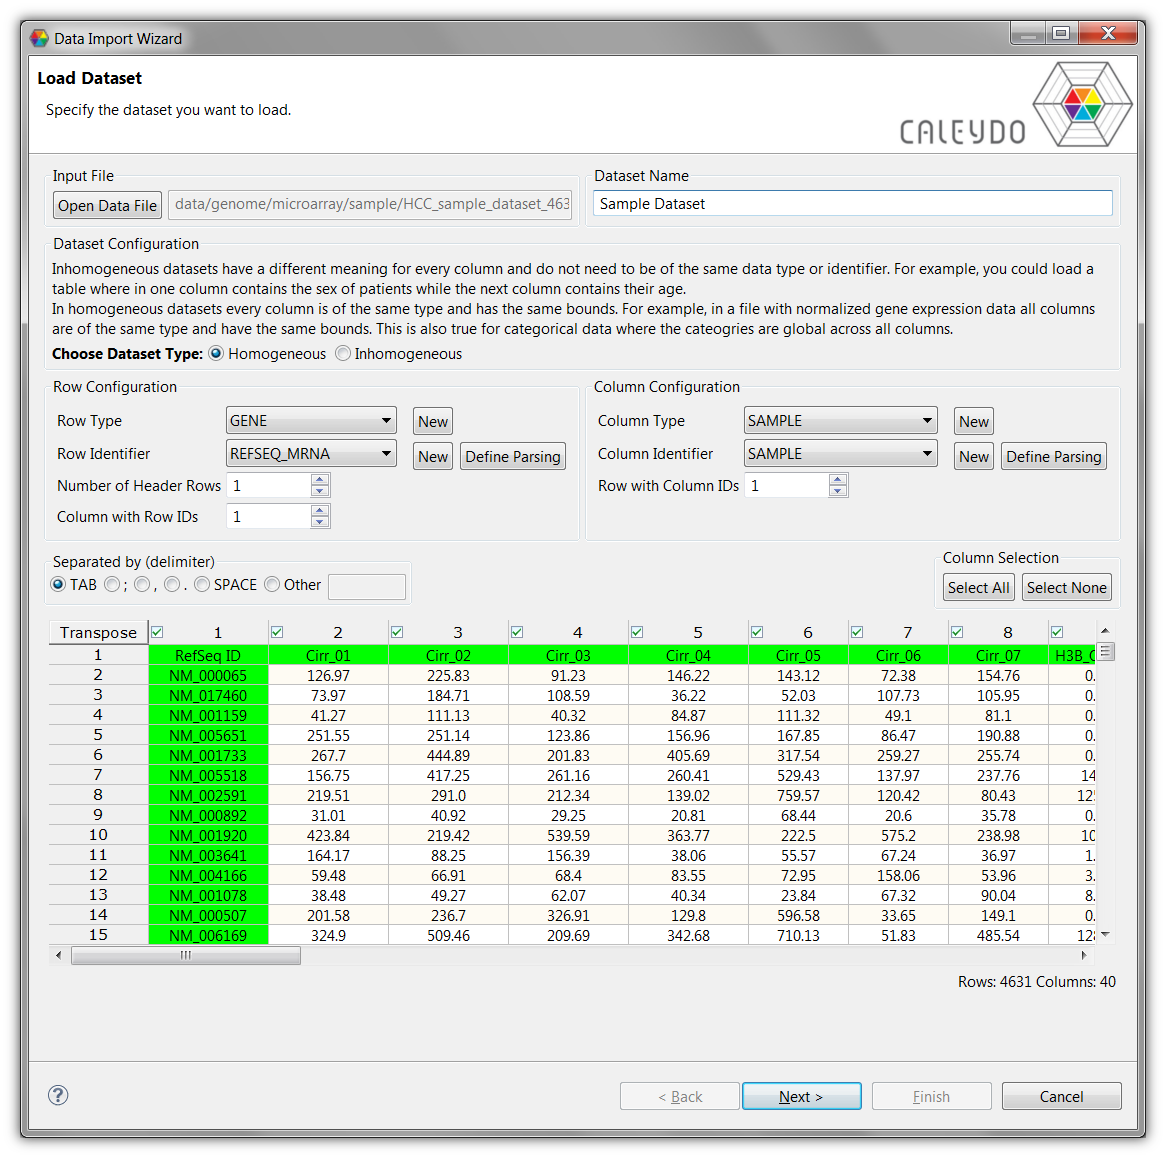The image size is (1166, 1158).
Task: Increase Column with Row IDs value
Action: click(x=320, y=510)
